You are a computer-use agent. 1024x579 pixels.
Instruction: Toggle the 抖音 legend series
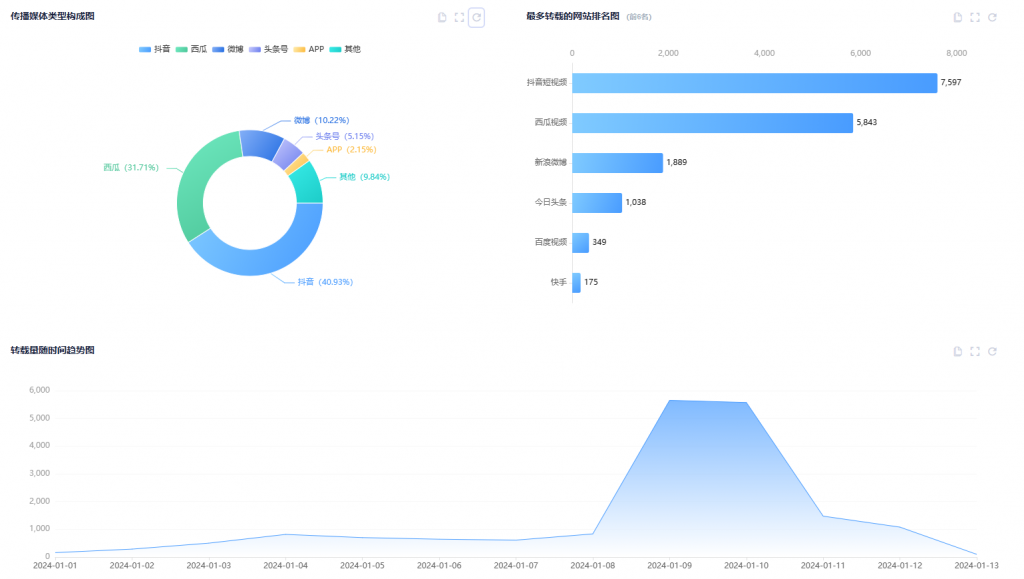pyautogui.click(x=155, y=49)
